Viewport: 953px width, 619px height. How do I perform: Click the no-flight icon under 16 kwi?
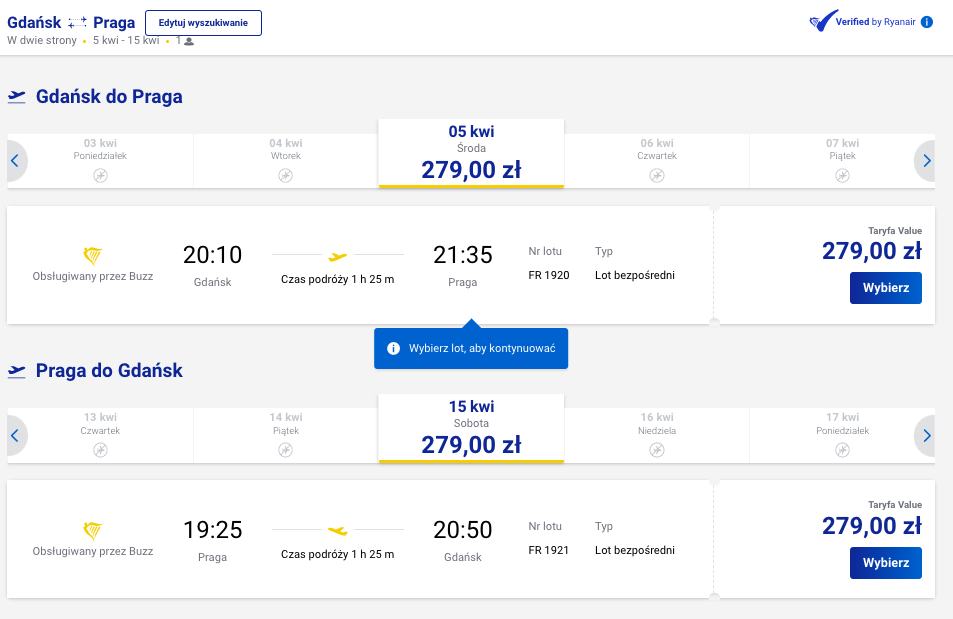pyautogui.click(x=657, y=450)
